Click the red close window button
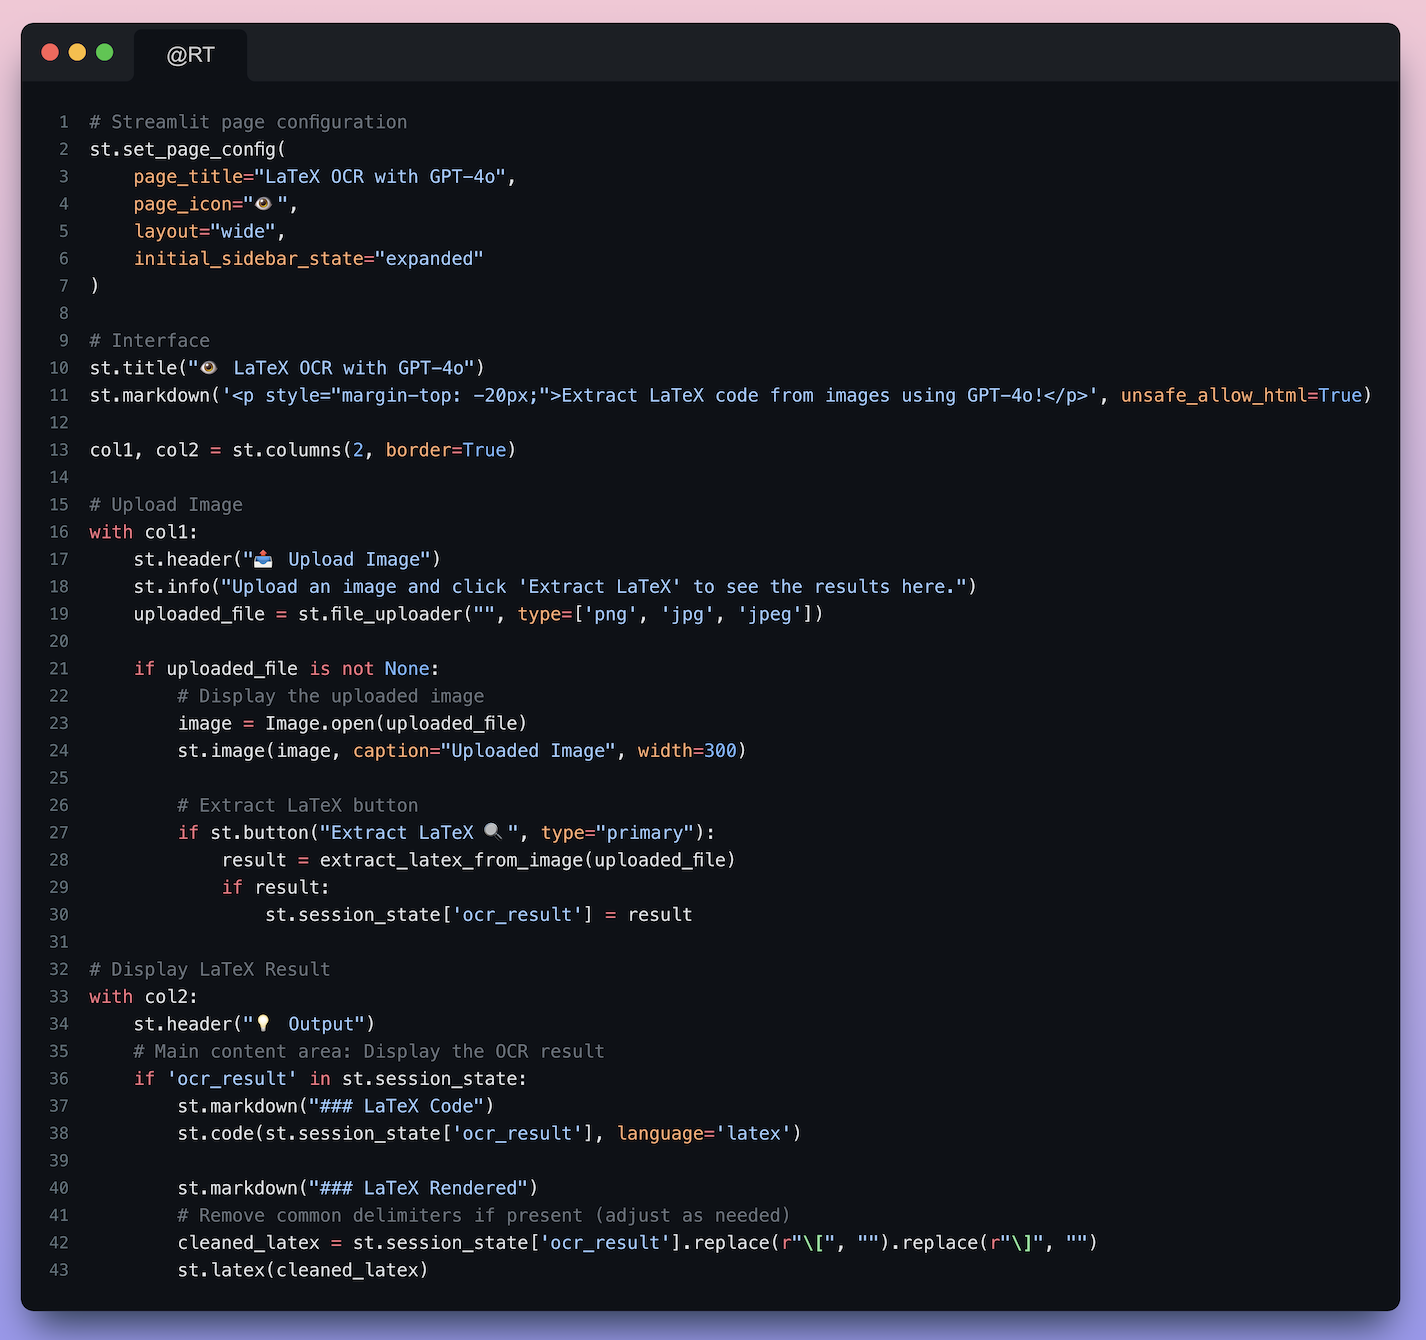 pos(50,52)
